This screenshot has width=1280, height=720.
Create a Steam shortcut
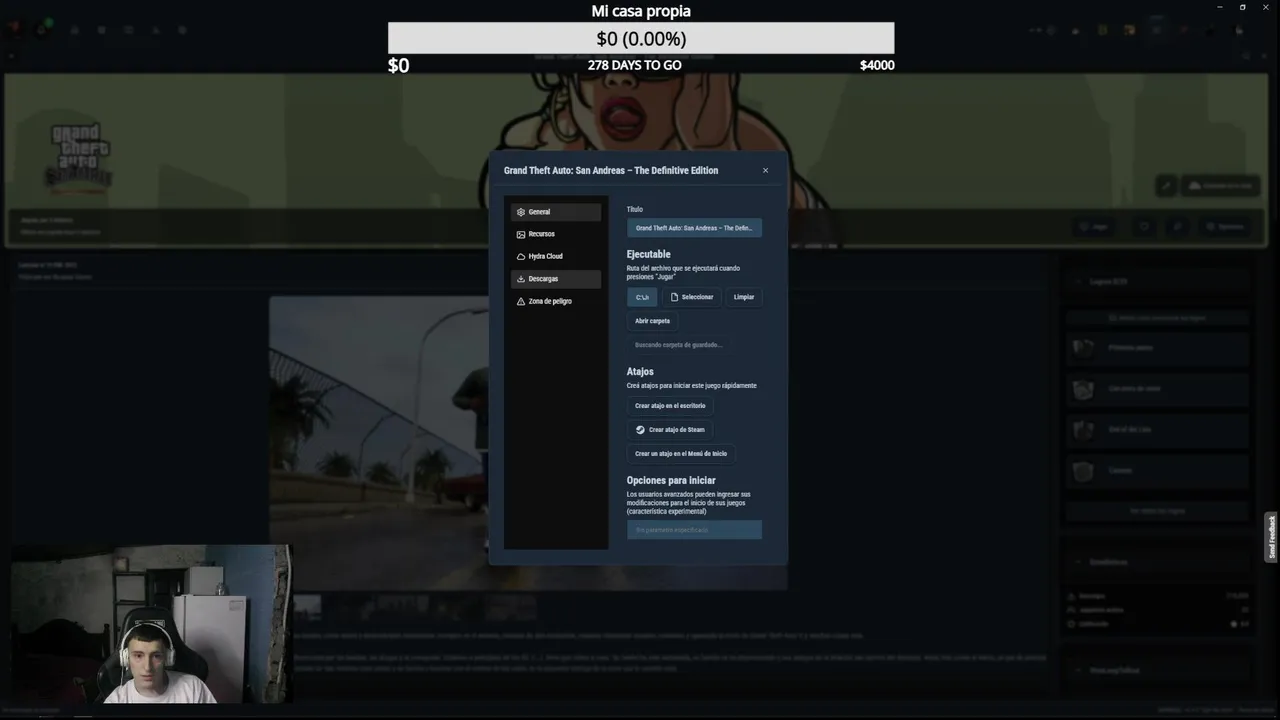(x=670, y=430)
